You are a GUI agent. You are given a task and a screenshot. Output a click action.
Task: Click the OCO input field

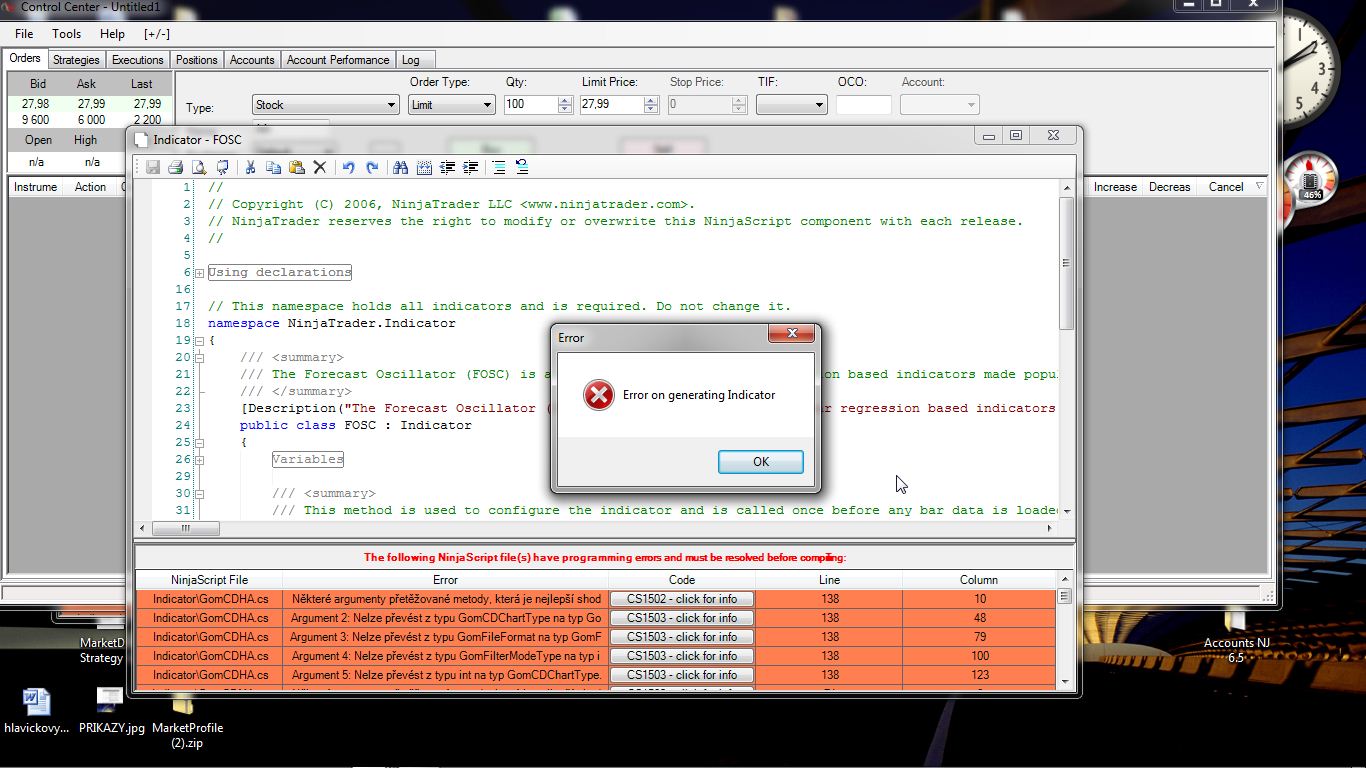[864, 105]
